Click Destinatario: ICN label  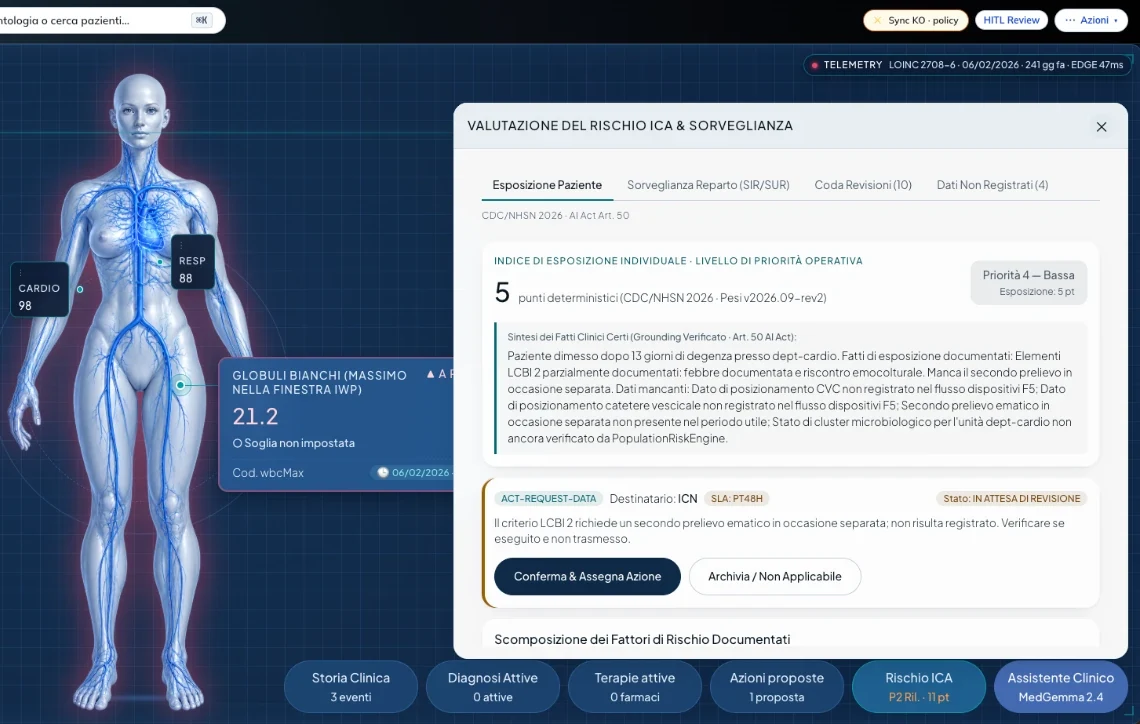click(653, 499)
